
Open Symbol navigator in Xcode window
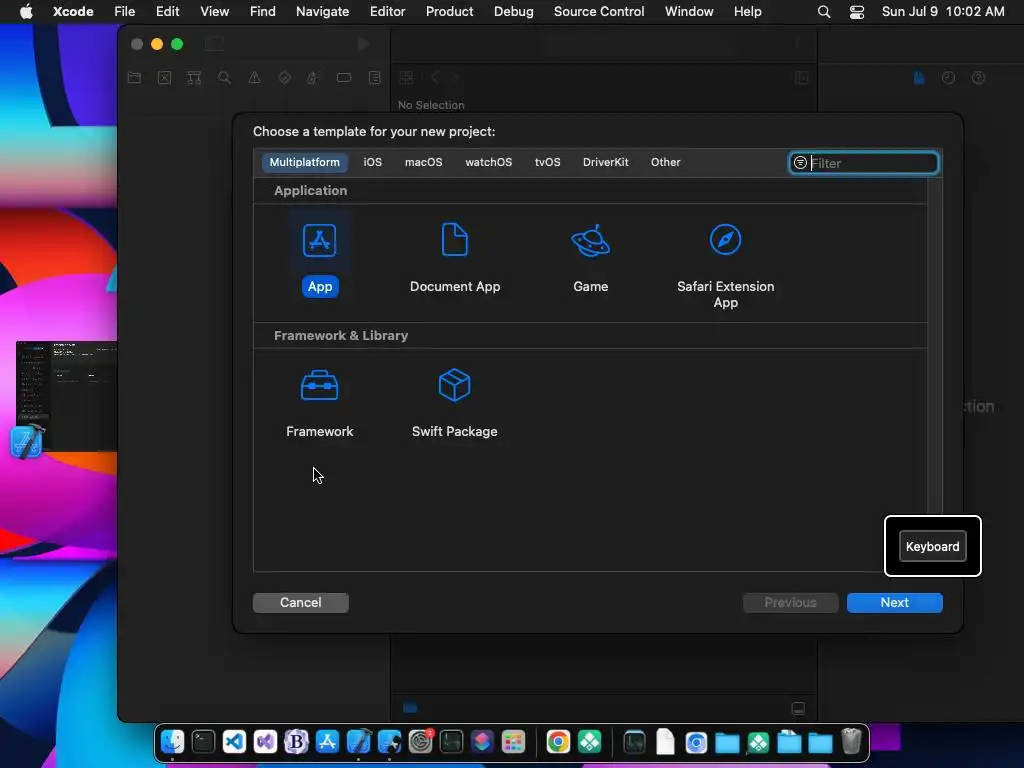click(194, 78)
